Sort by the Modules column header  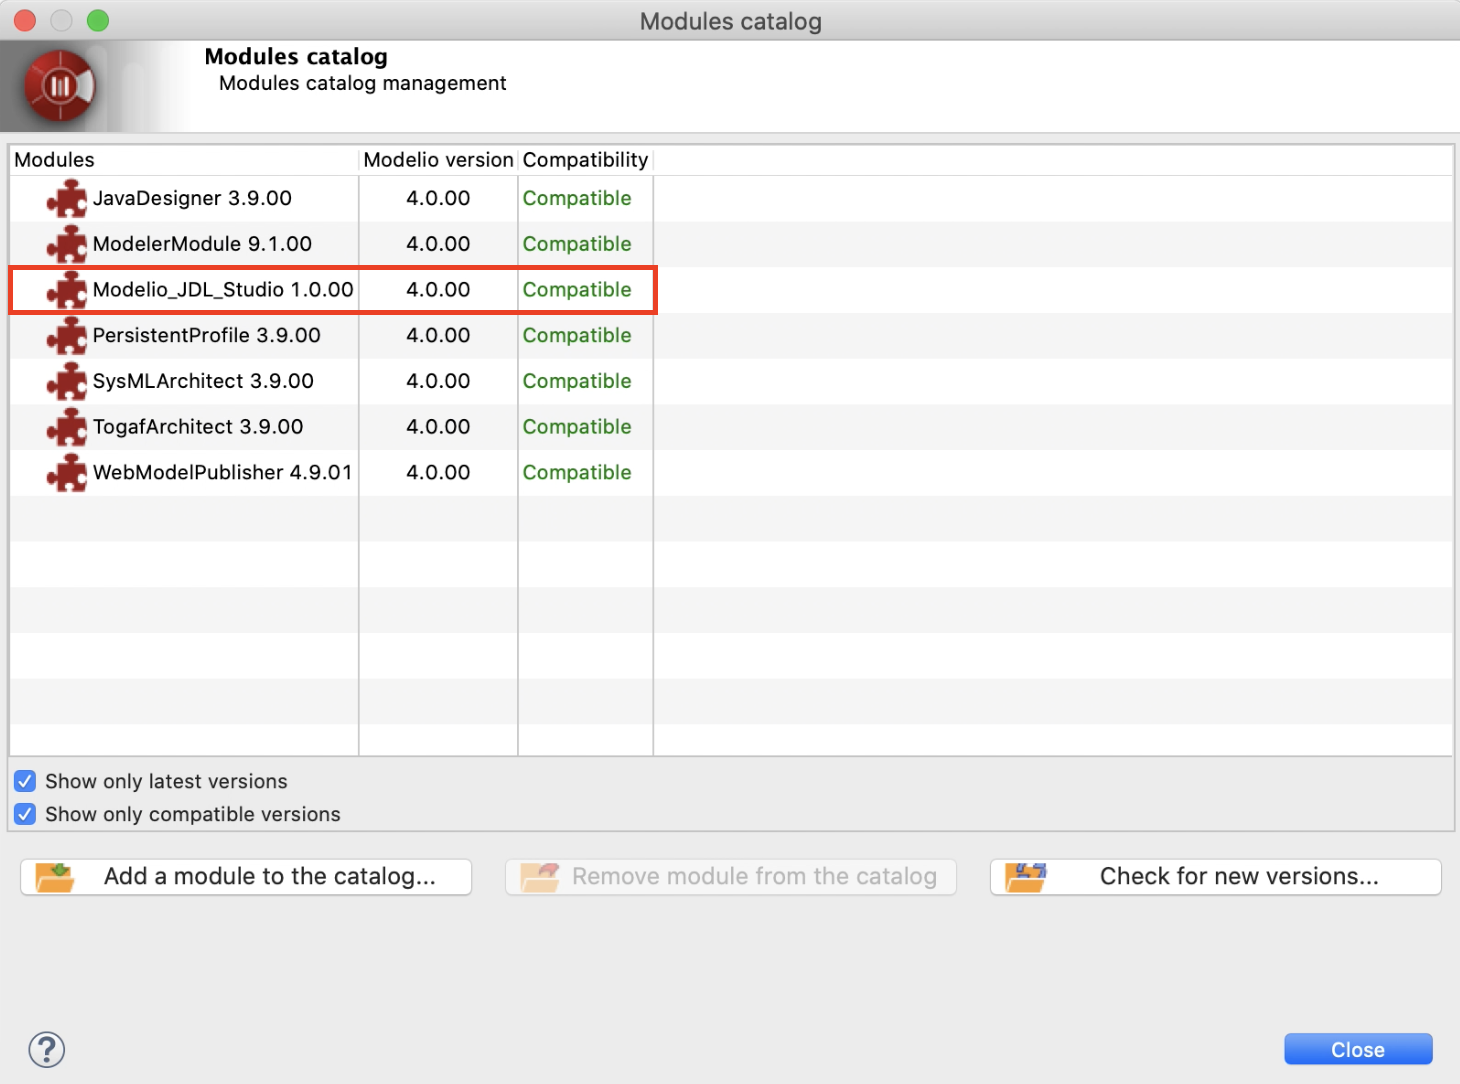[x=184, y=160]
